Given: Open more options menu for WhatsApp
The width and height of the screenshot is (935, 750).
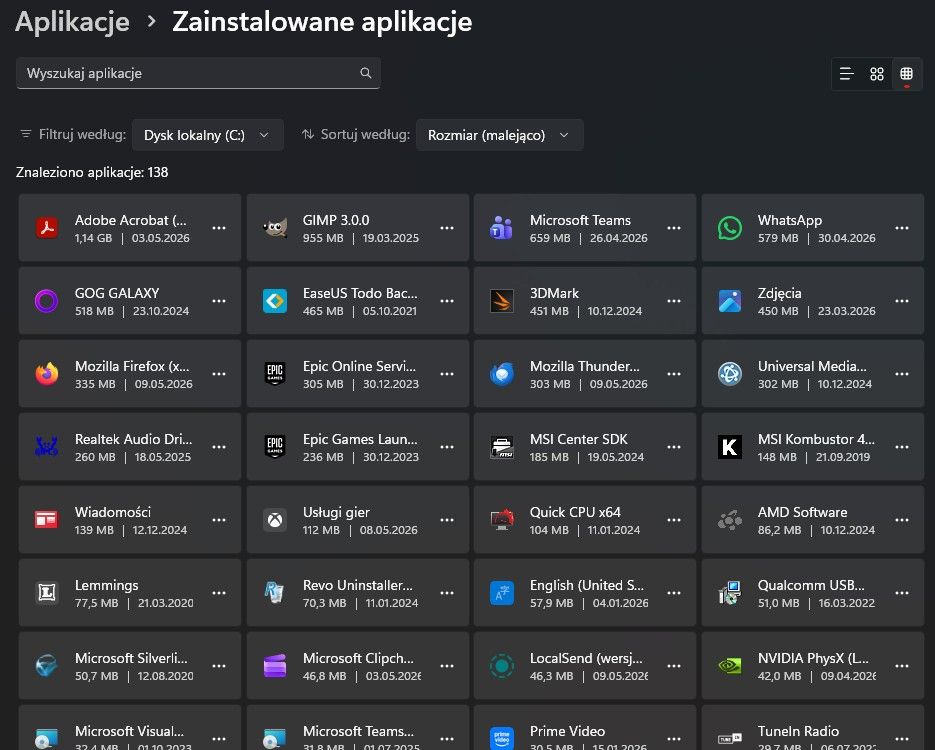Looking at the screenshot, I should 902,228.
